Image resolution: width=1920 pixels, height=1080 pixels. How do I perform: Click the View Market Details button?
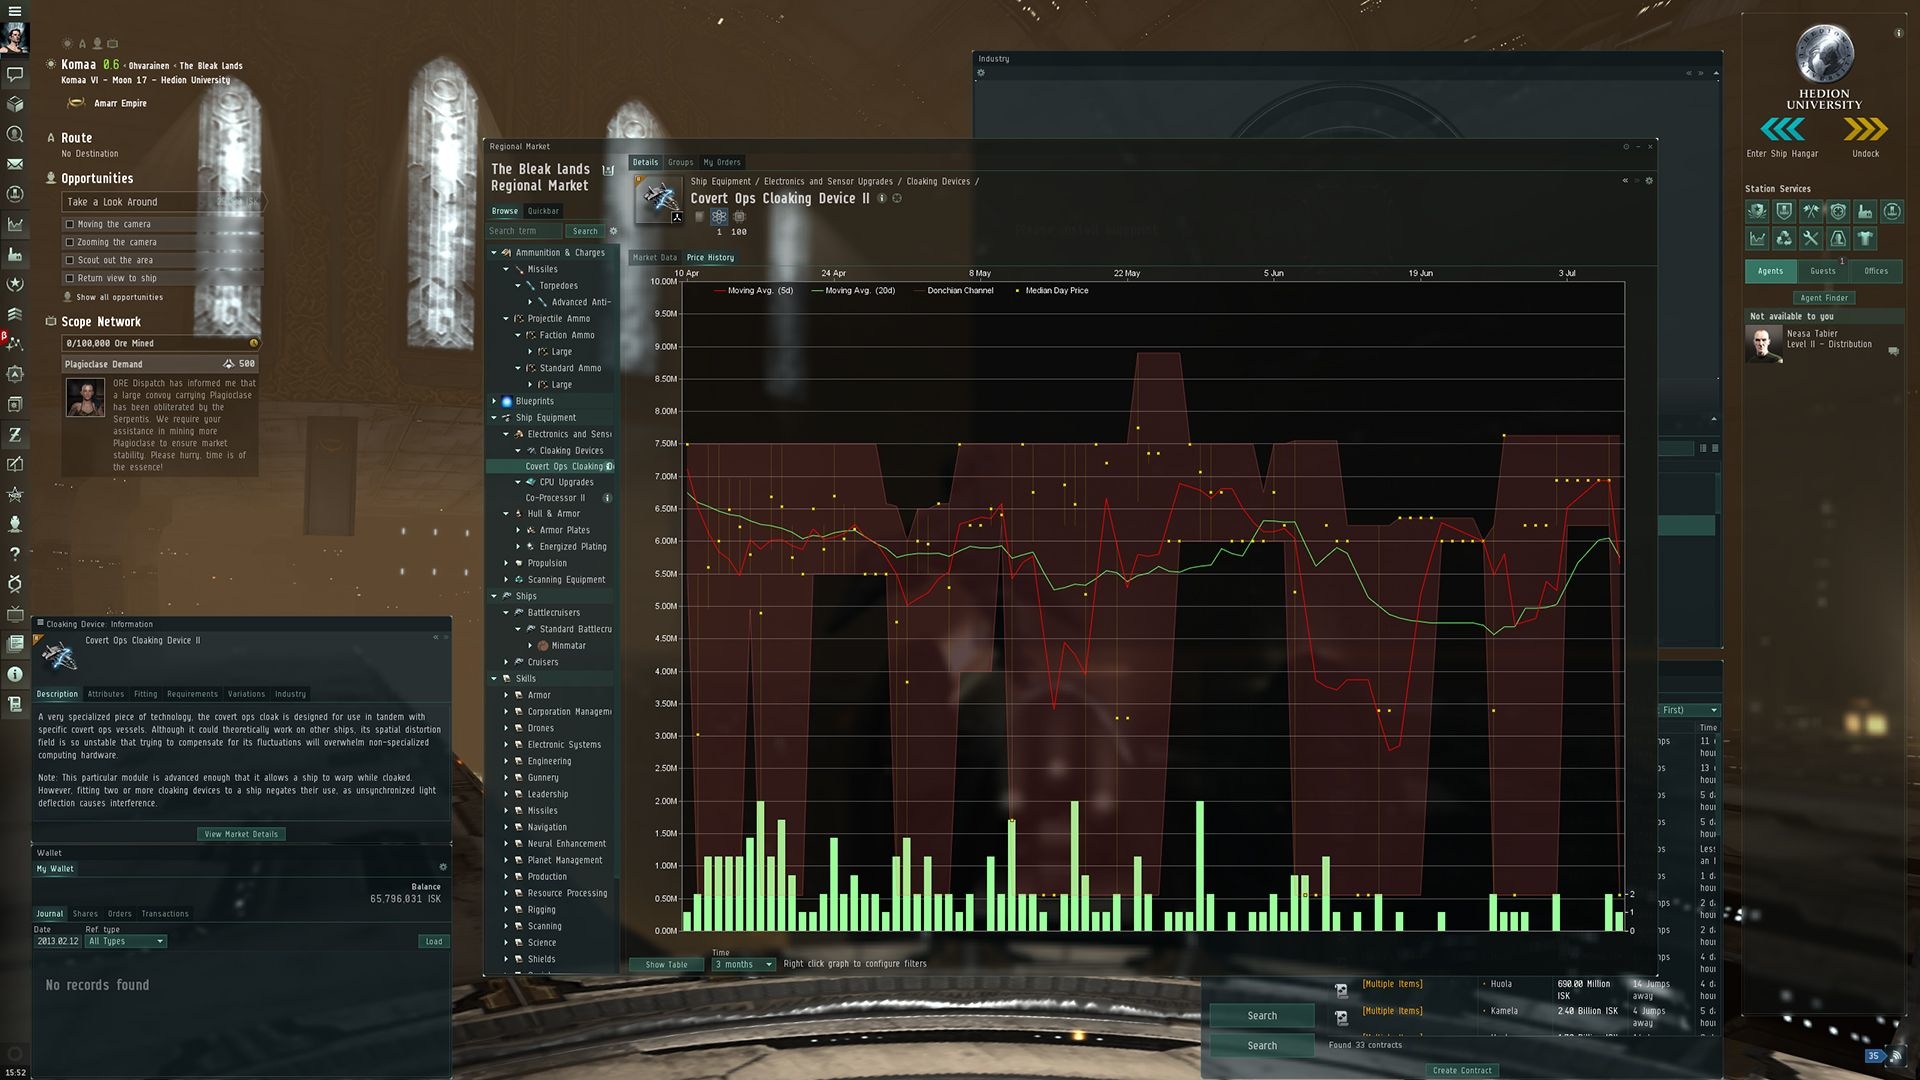240,833
